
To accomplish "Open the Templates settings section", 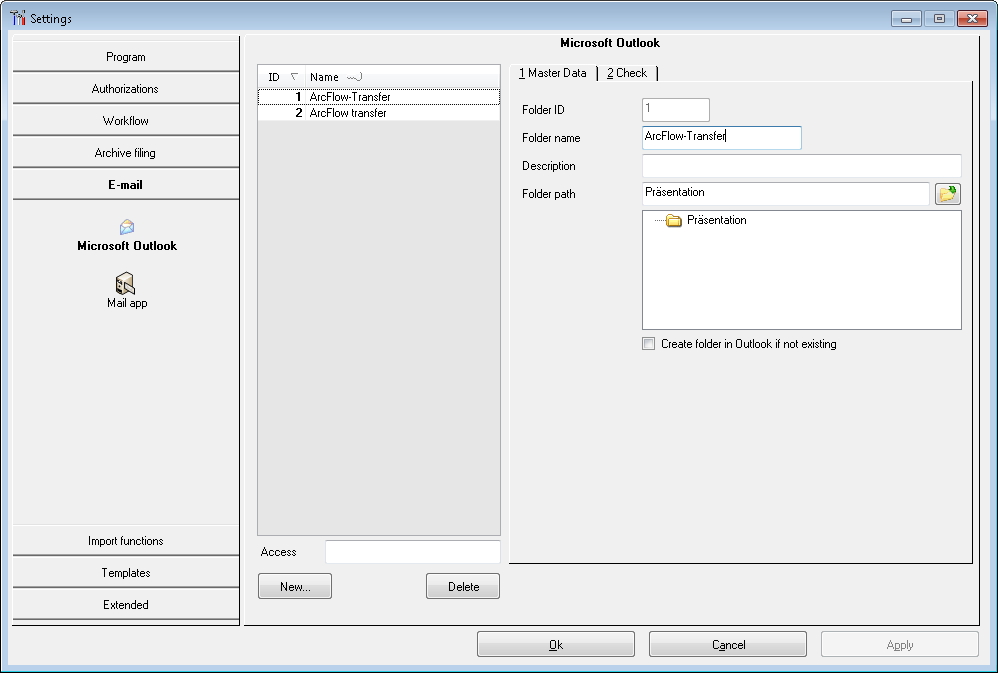I will click(x=125, y=572).
